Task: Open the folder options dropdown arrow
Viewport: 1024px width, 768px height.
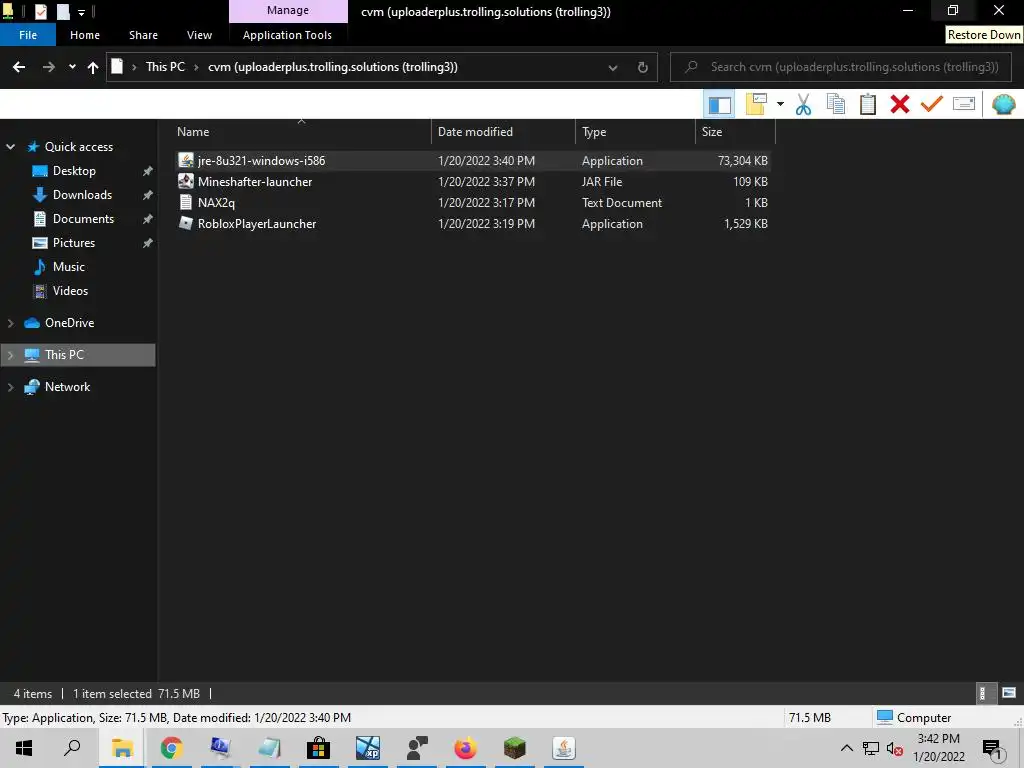Action: coord(780,104)
